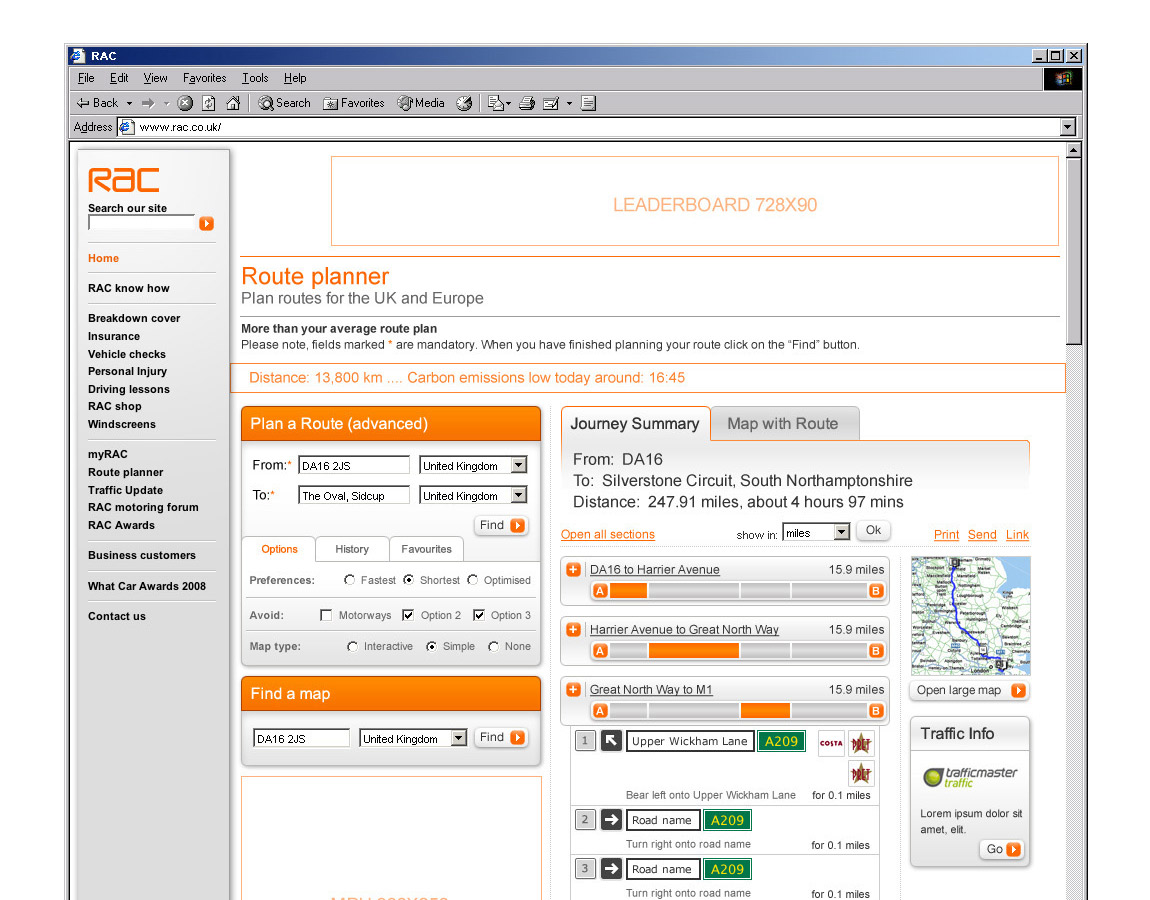The height and width of the screenshot is (900, 1150).
Task: Open the Tools menu
Action: [255, 78]
